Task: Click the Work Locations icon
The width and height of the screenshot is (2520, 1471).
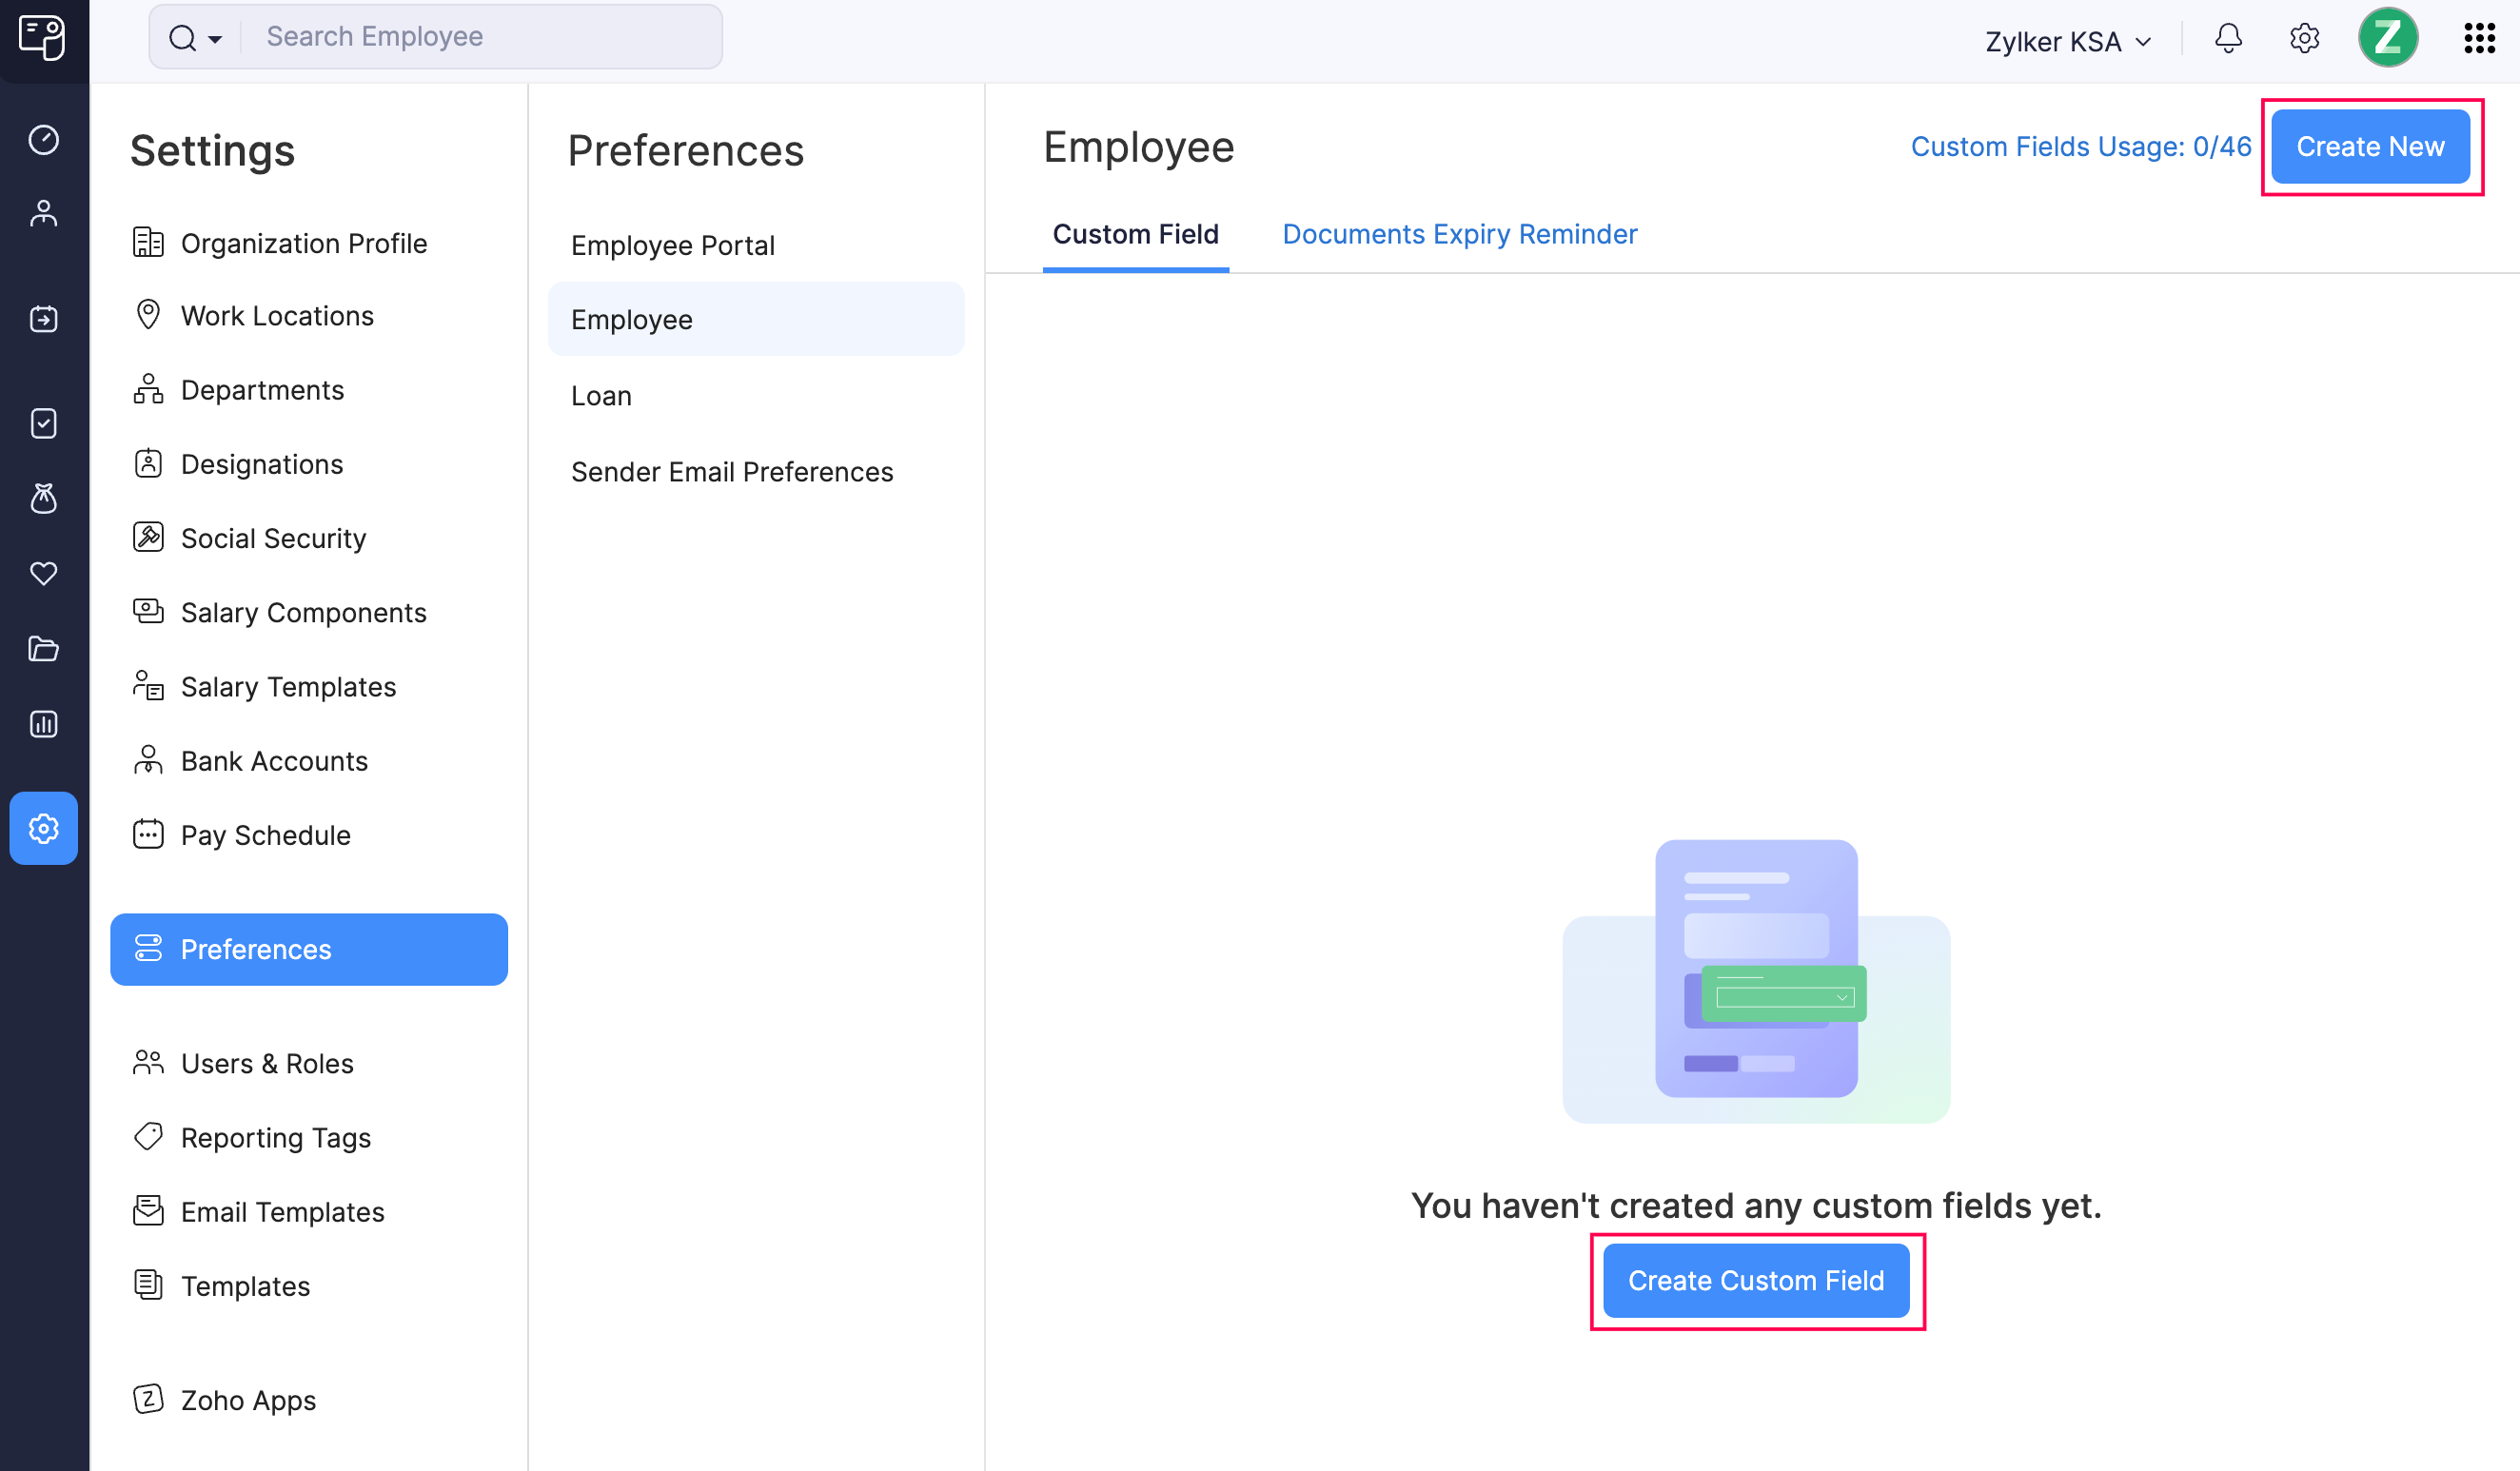Action: coord(148,315)
